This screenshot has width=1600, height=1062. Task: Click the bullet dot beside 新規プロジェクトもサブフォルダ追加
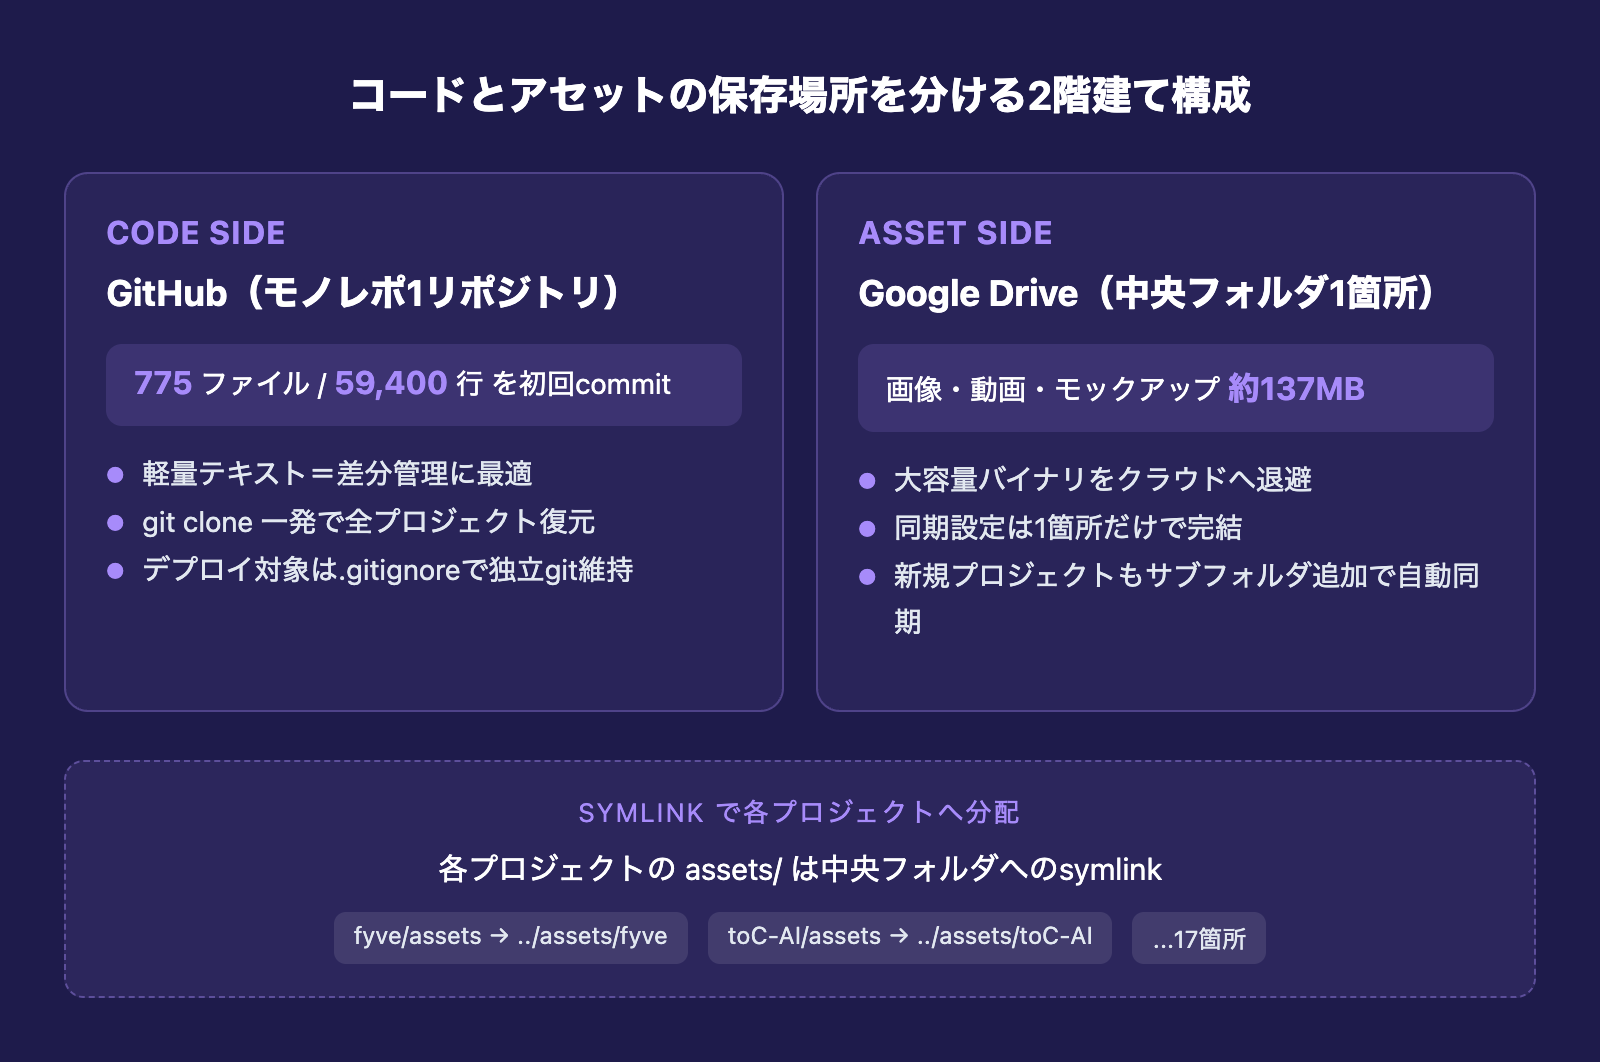(867, 576)
